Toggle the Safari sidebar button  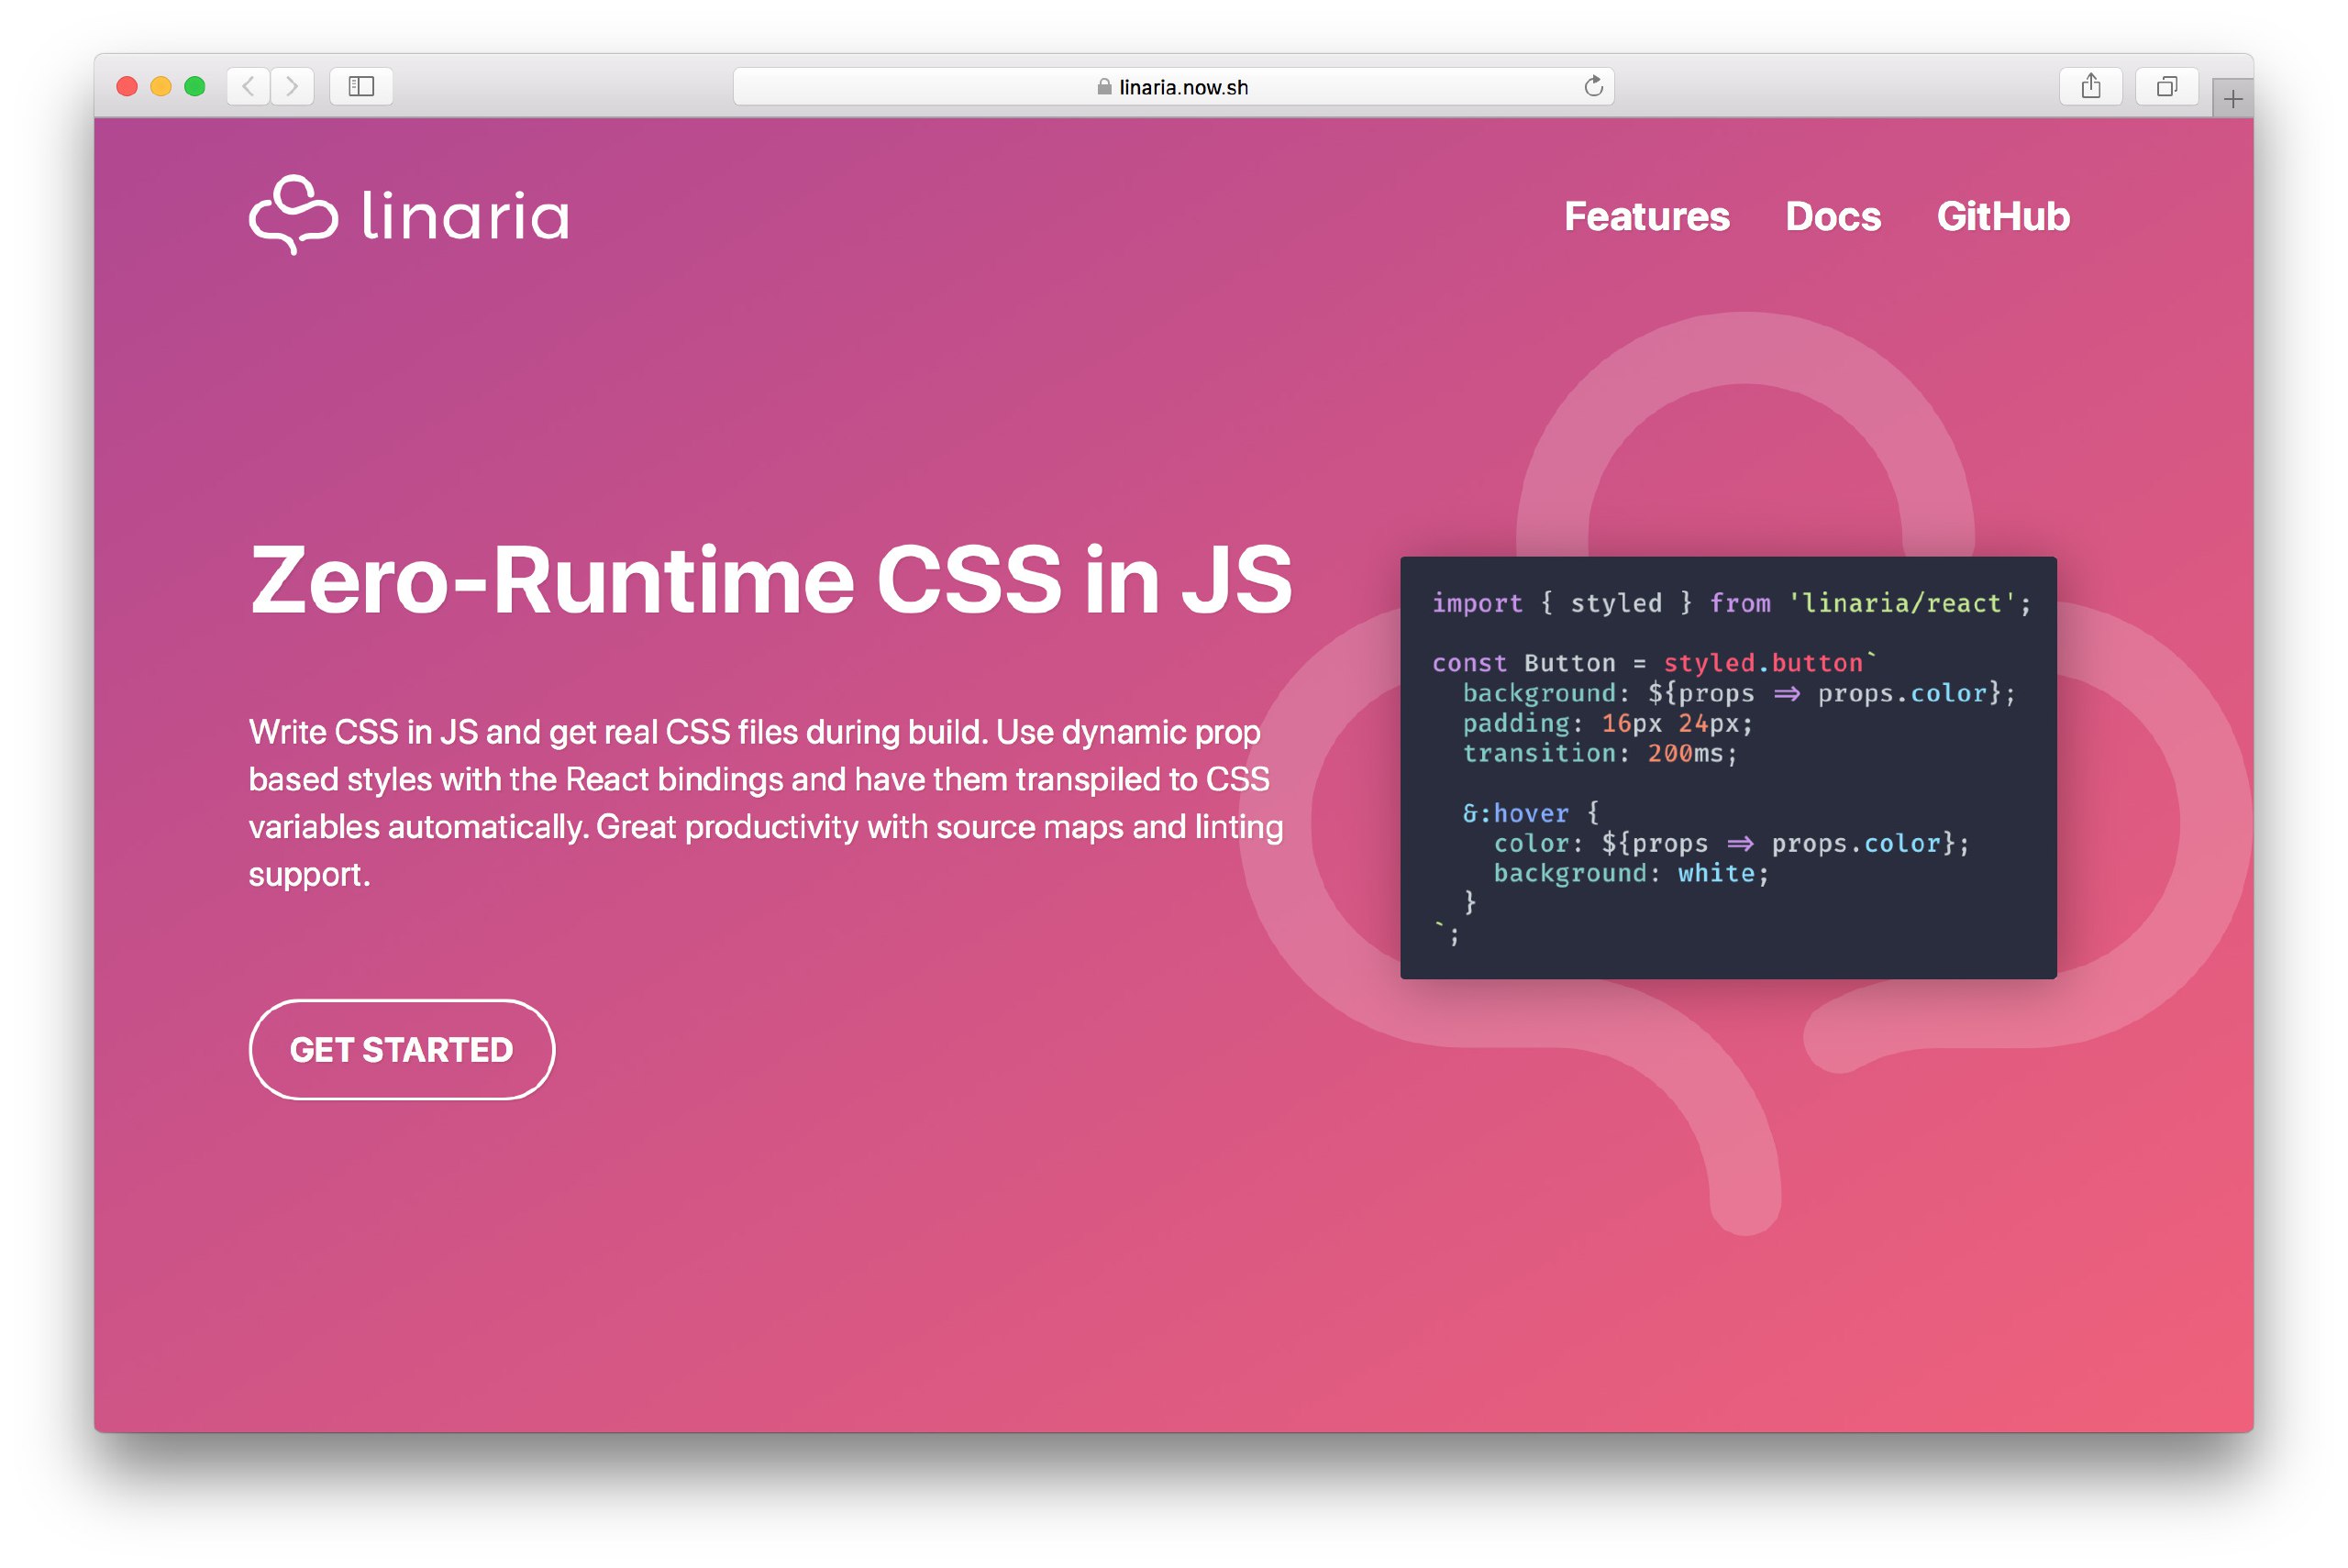[361, 87]
